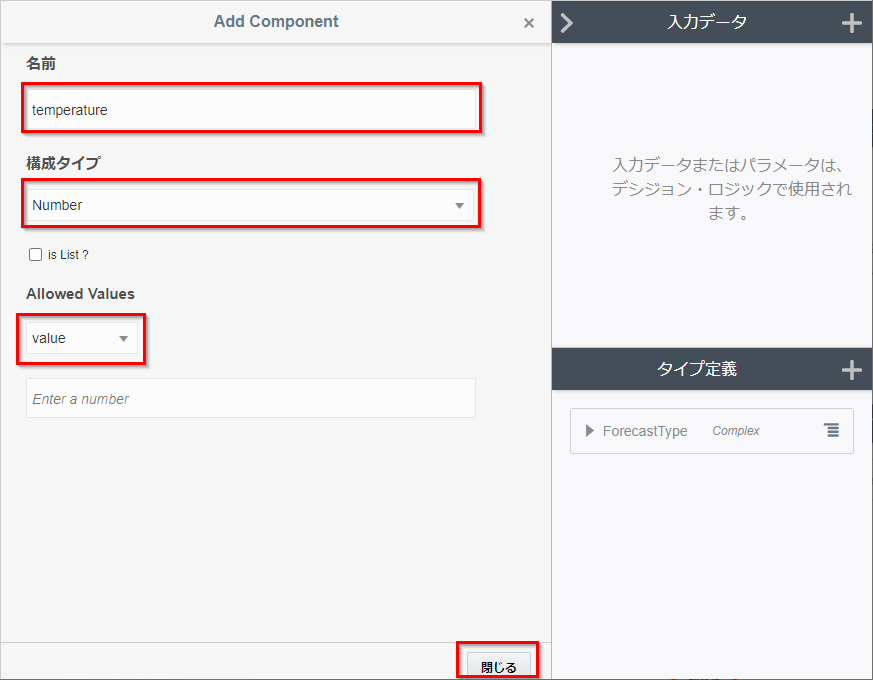Click the plus icon in 入力データ header
This screenshot has width=873, height=680.
pyautogui.click(x=851, y=23)
